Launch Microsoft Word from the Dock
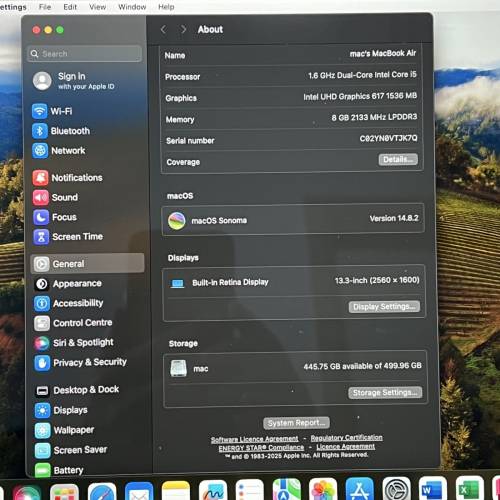 (x=433, y=488)
